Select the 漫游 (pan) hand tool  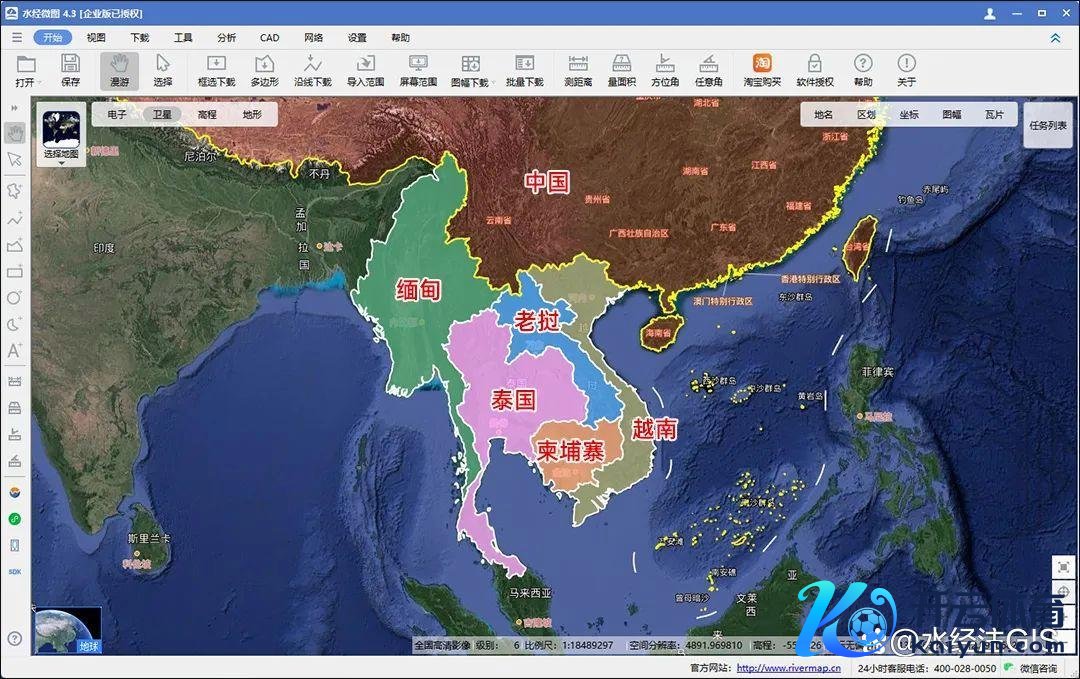pos(119,70)
